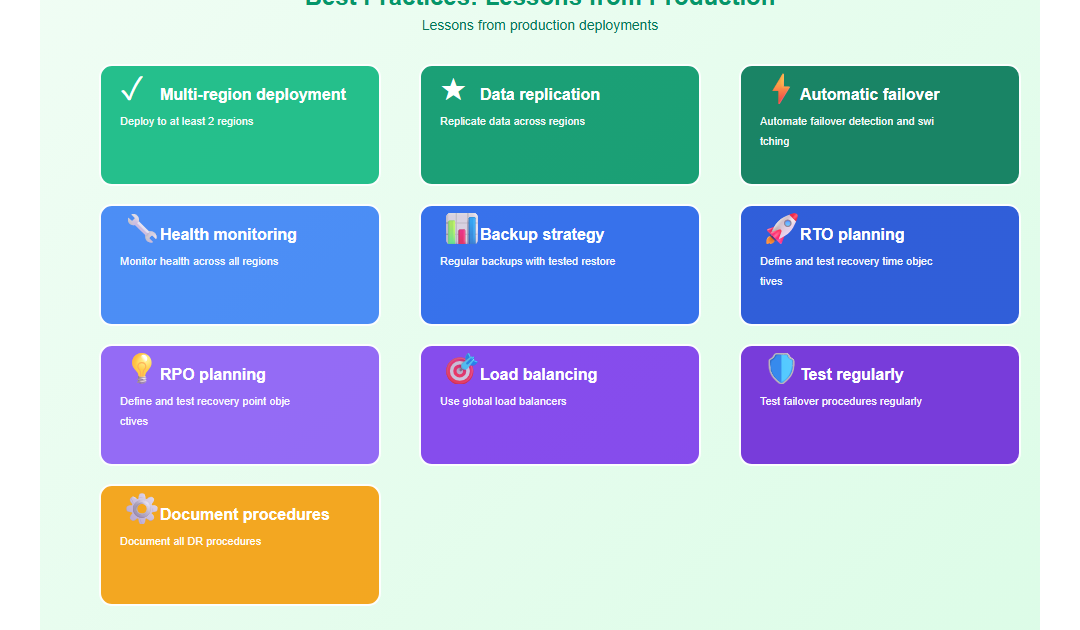Image resolution: width=1080 pixels, height=630 pixels.
Task: Click the bar chart icon on Backup strategy
Action: click(x=461, y=229)
